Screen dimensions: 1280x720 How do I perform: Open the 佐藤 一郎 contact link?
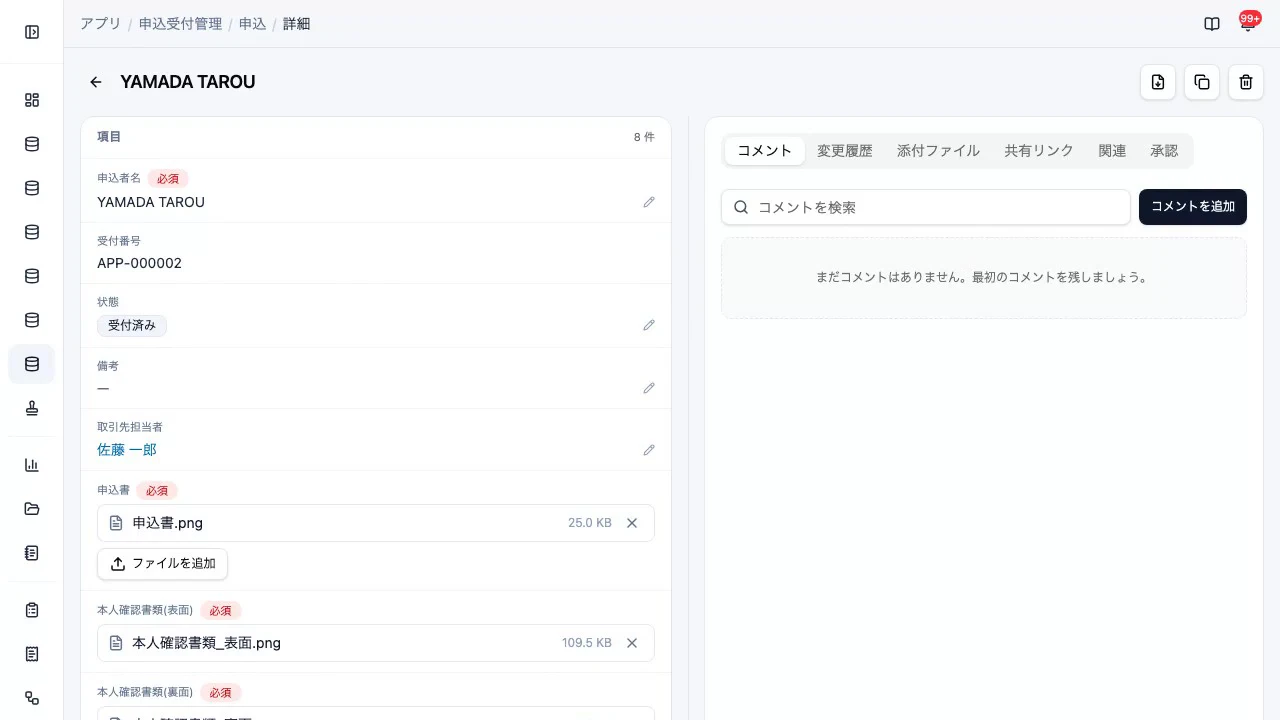[127, 450]
